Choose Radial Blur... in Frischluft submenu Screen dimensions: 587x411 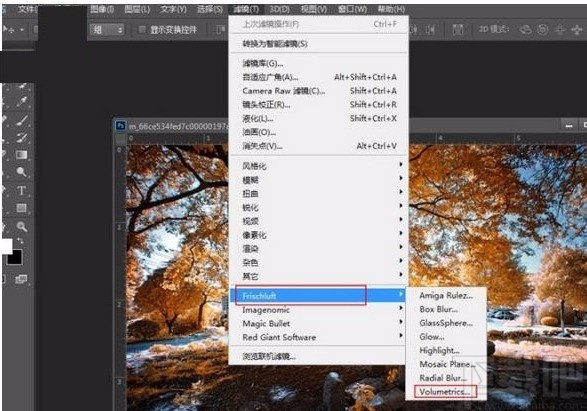(x=445, y=378)
